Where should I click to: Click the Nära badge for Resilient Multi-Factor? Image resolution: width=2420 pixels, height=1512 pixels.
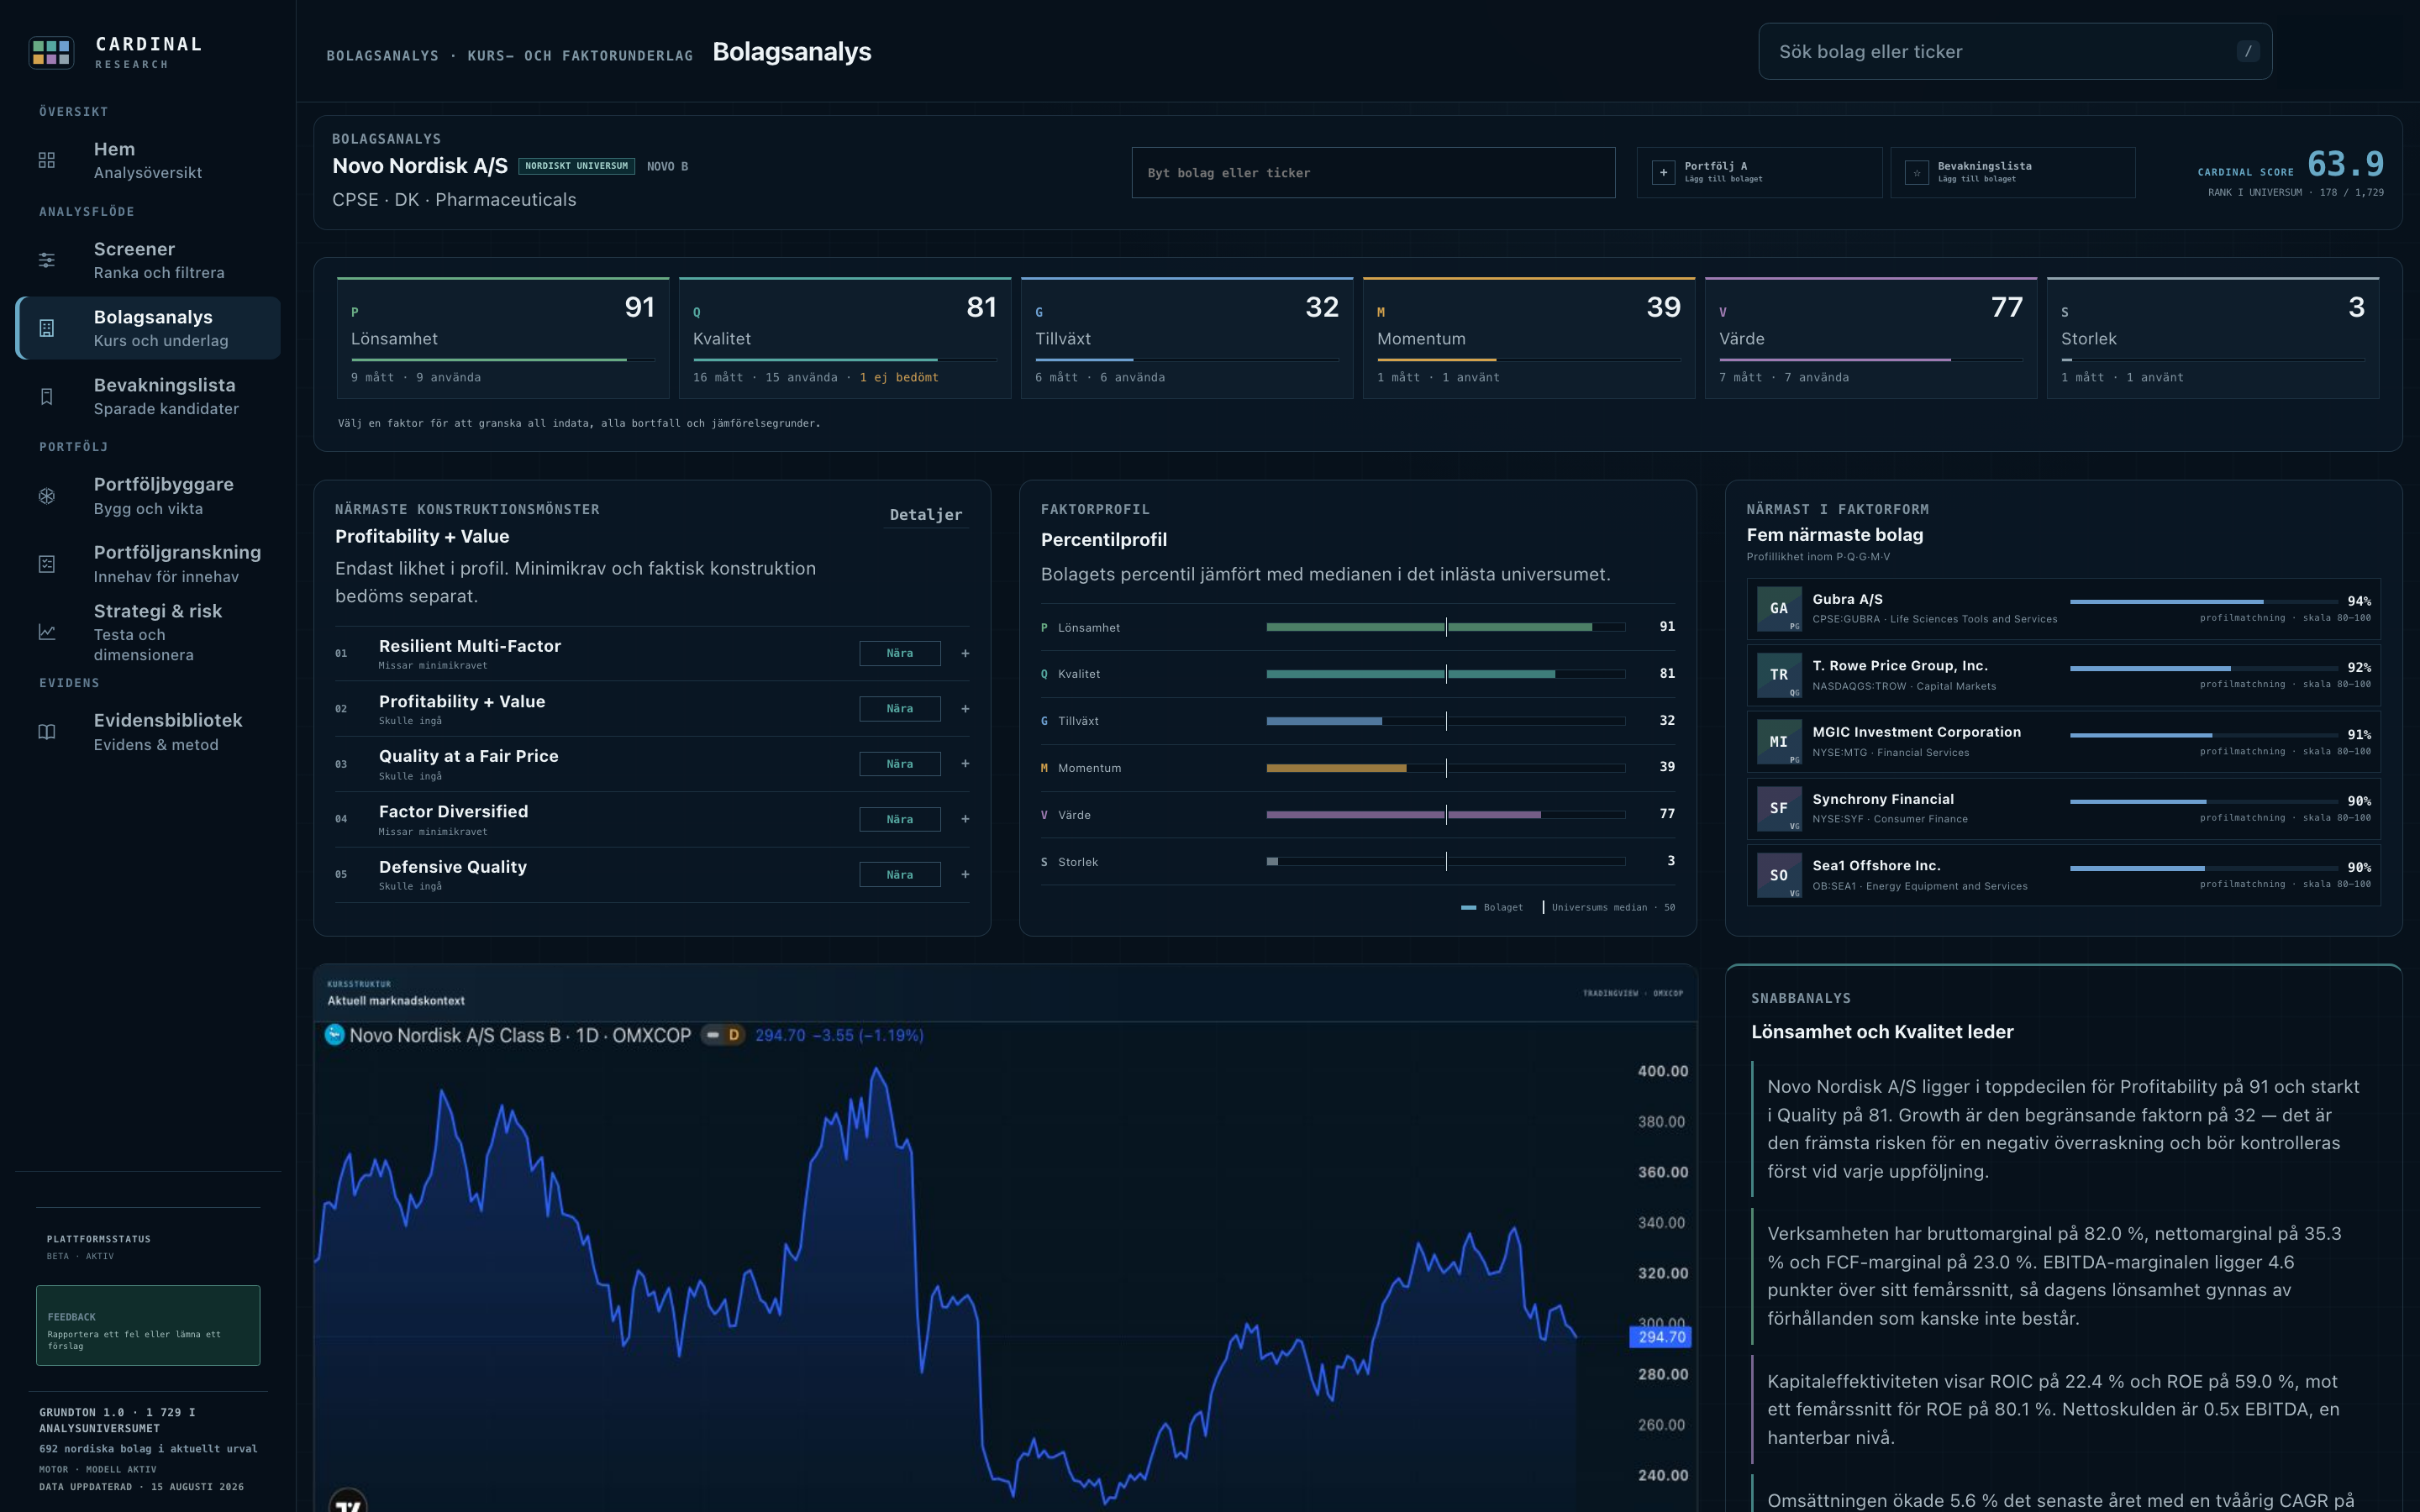tap(900, 653)
